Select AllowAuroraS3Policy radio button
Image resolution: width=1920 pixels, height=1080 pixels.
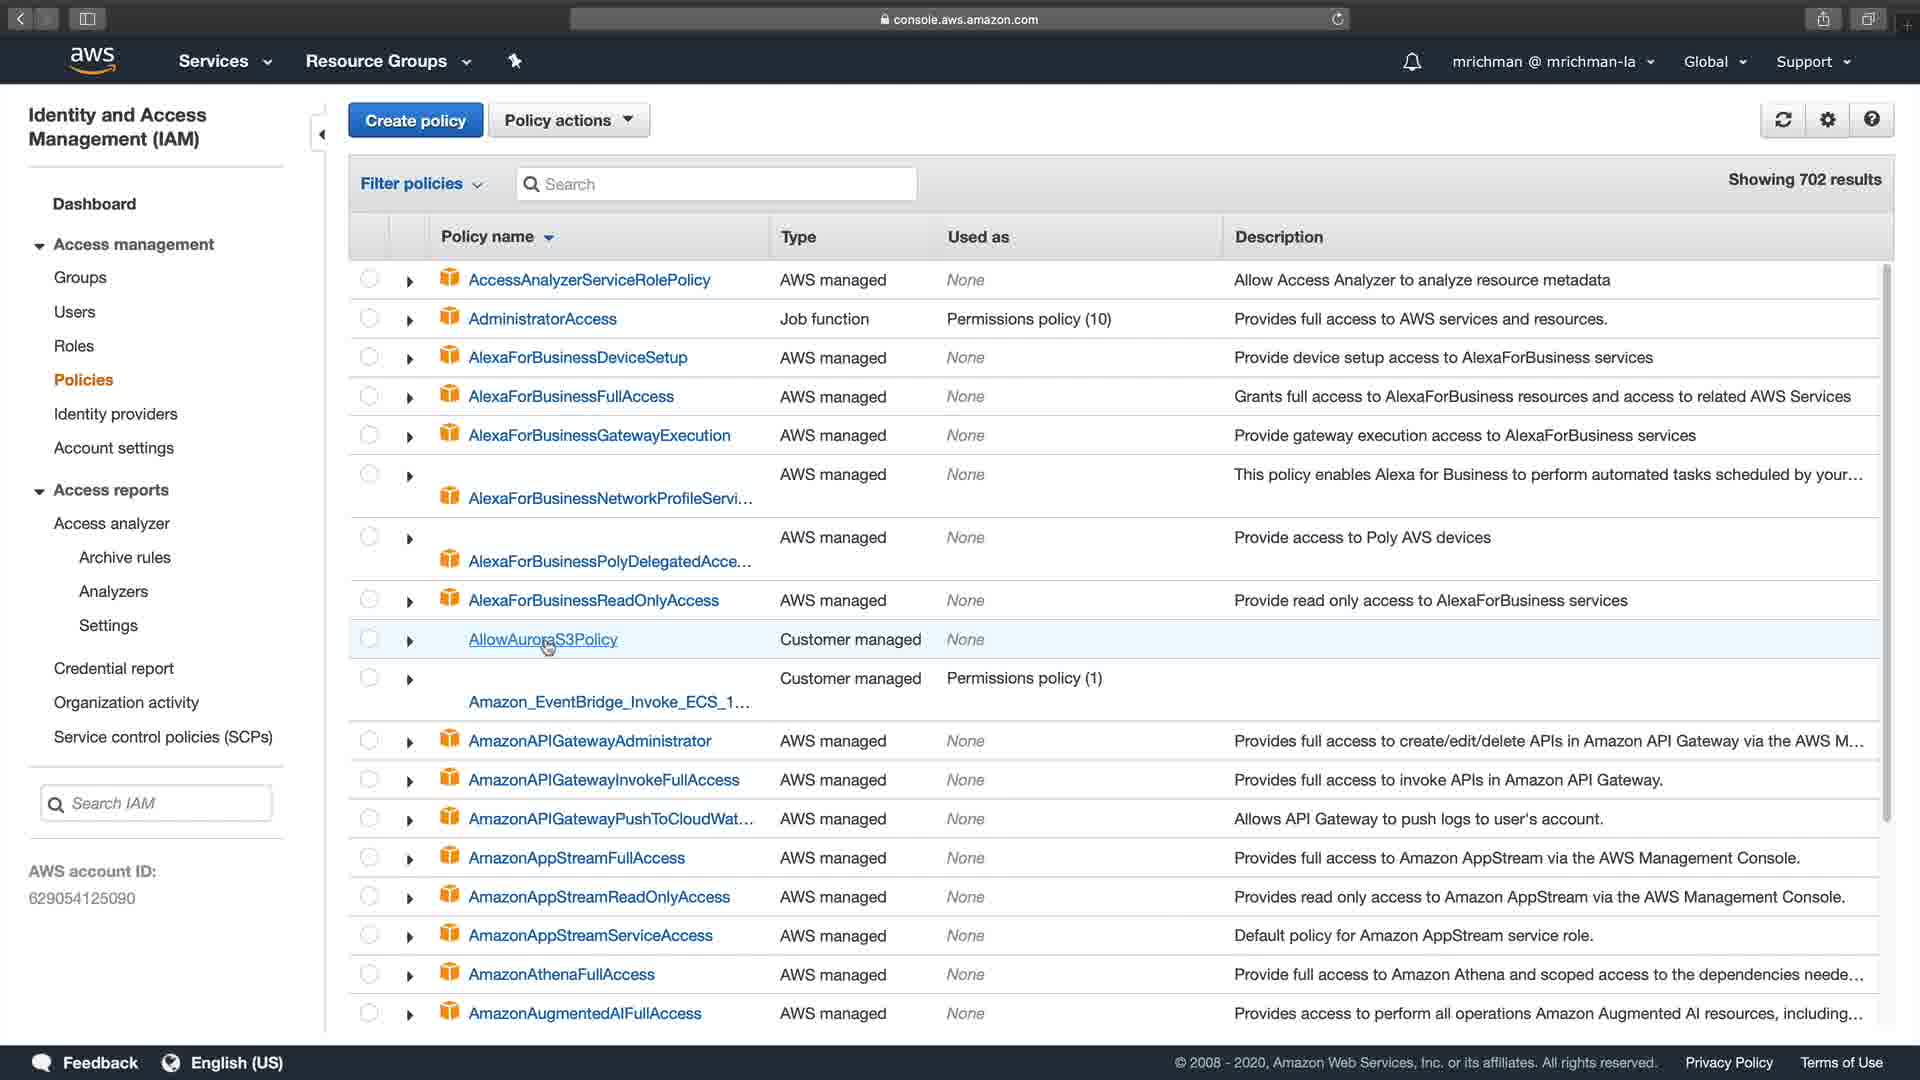[x=369, y=638]
